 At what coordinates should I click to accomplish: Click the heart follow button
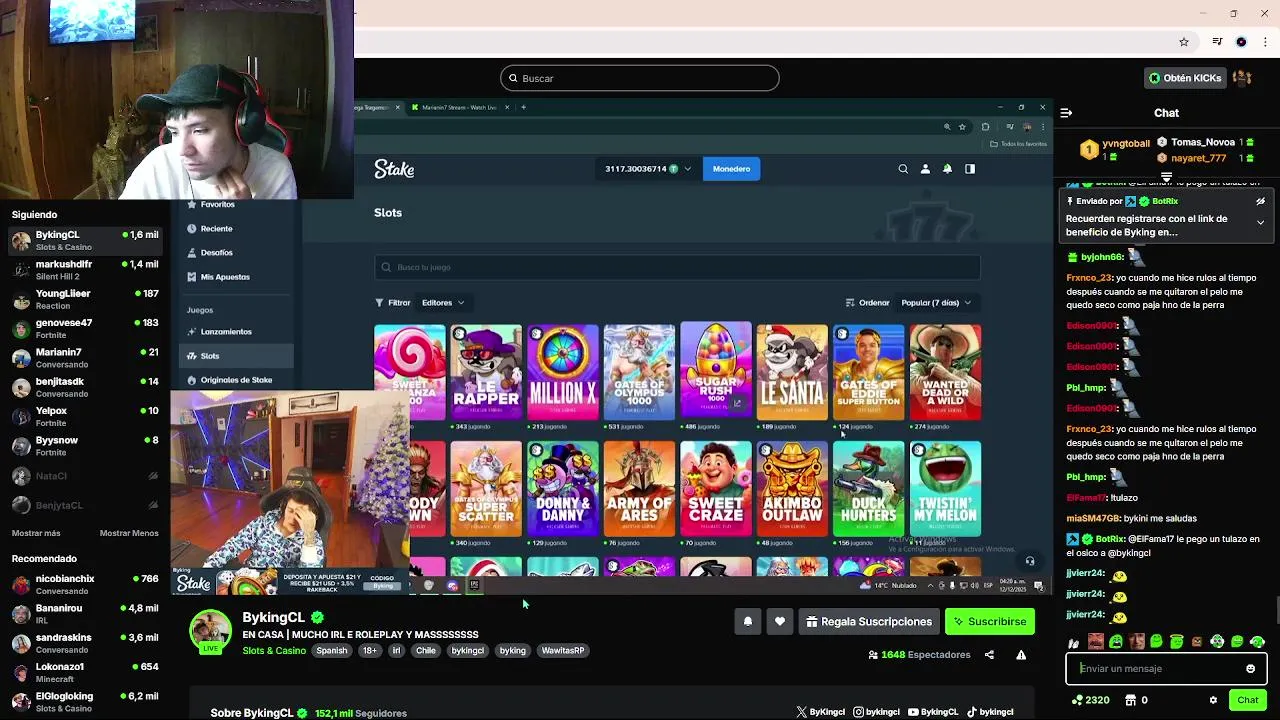pyautogui.click(x=780, y=622)
